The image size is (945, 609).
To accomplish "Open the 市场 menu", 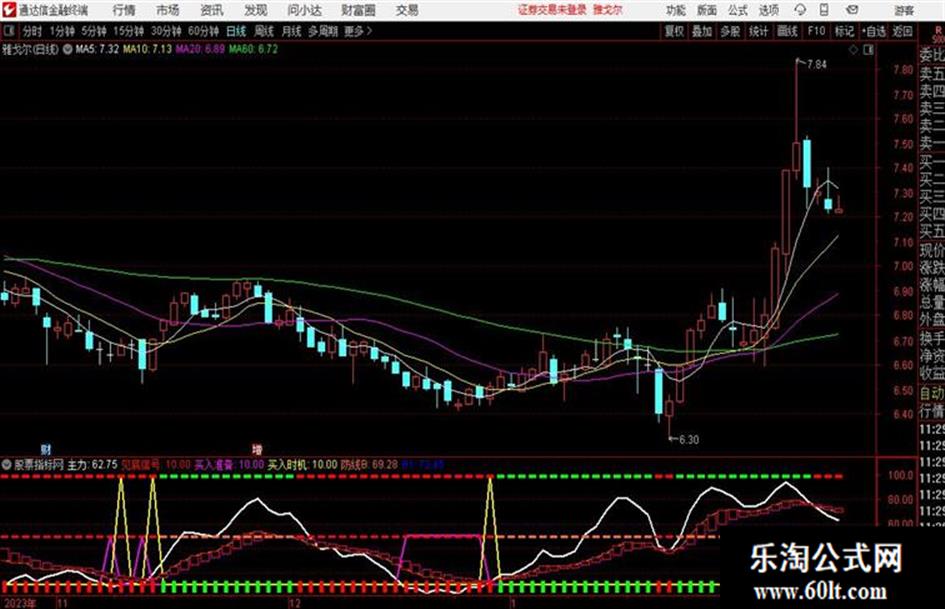I will click(x=168, y=10).
